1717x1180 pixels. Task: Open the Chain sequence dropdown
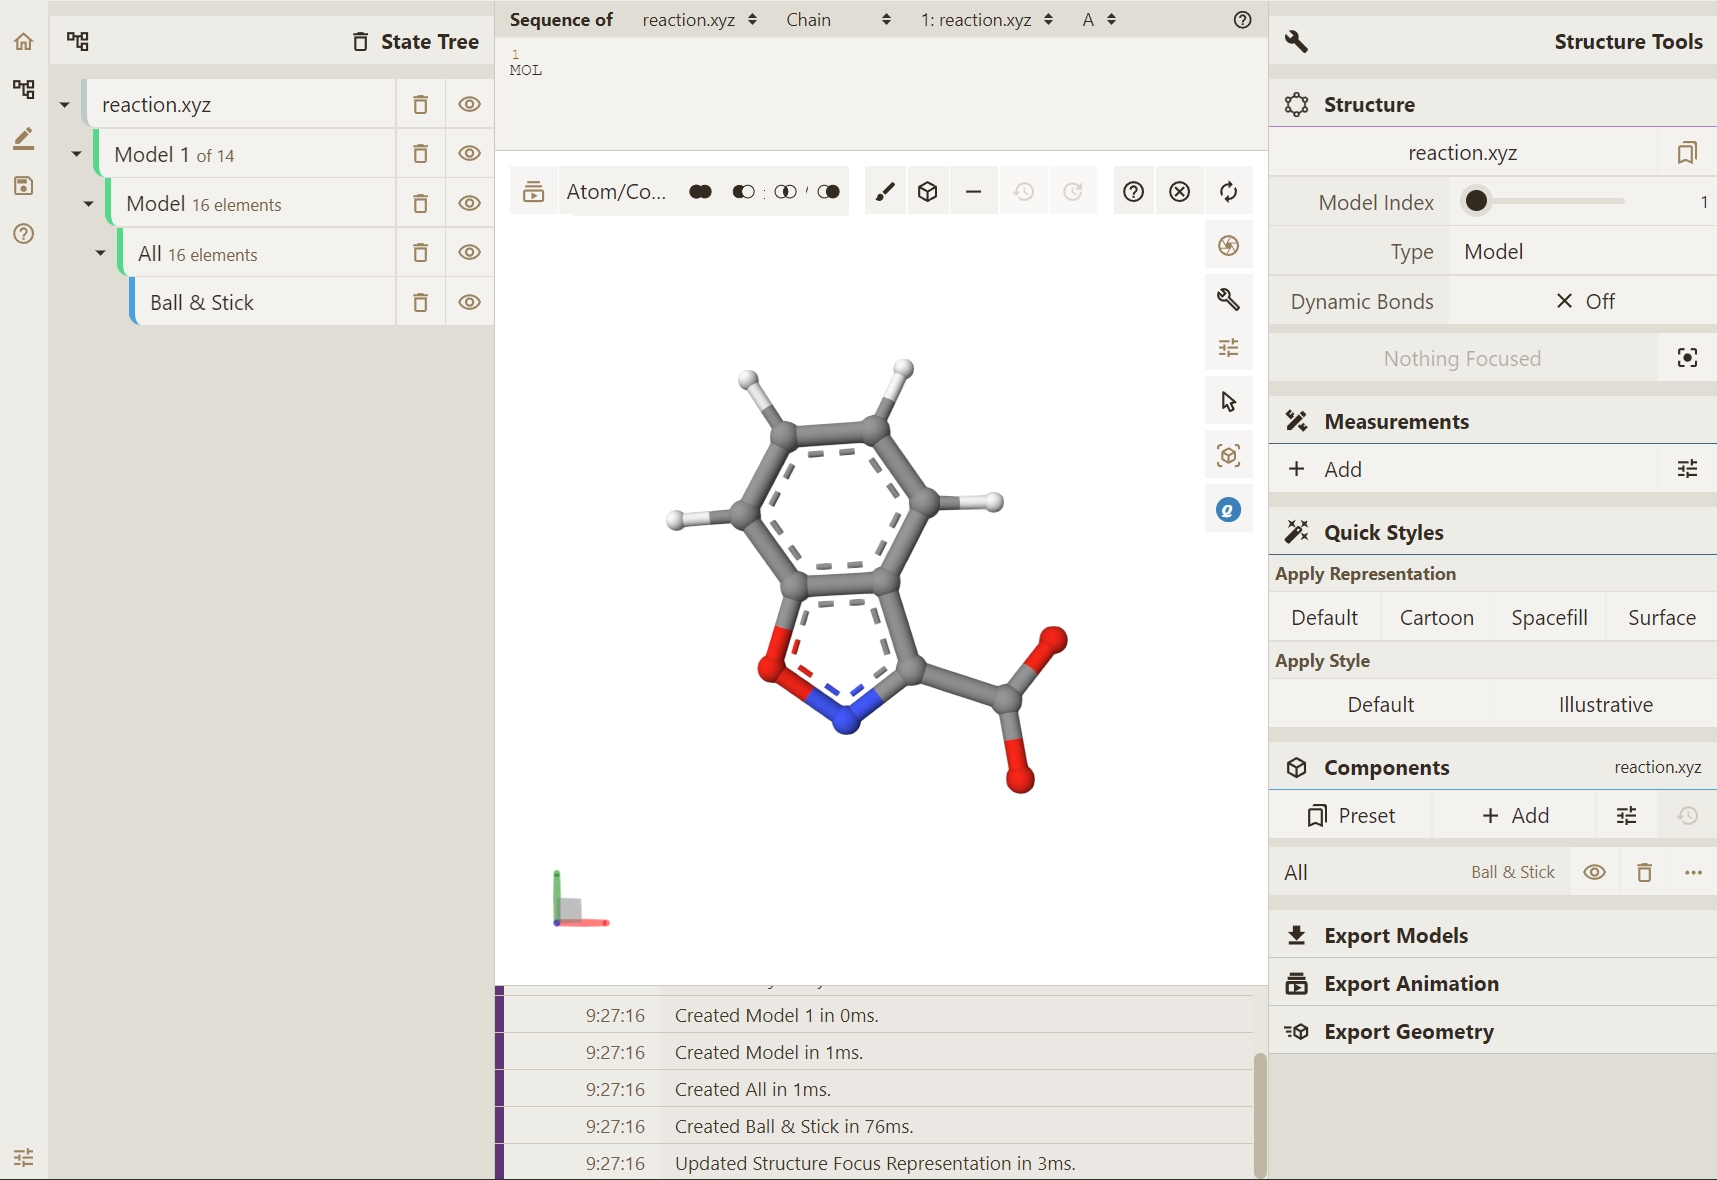point(837,20)
